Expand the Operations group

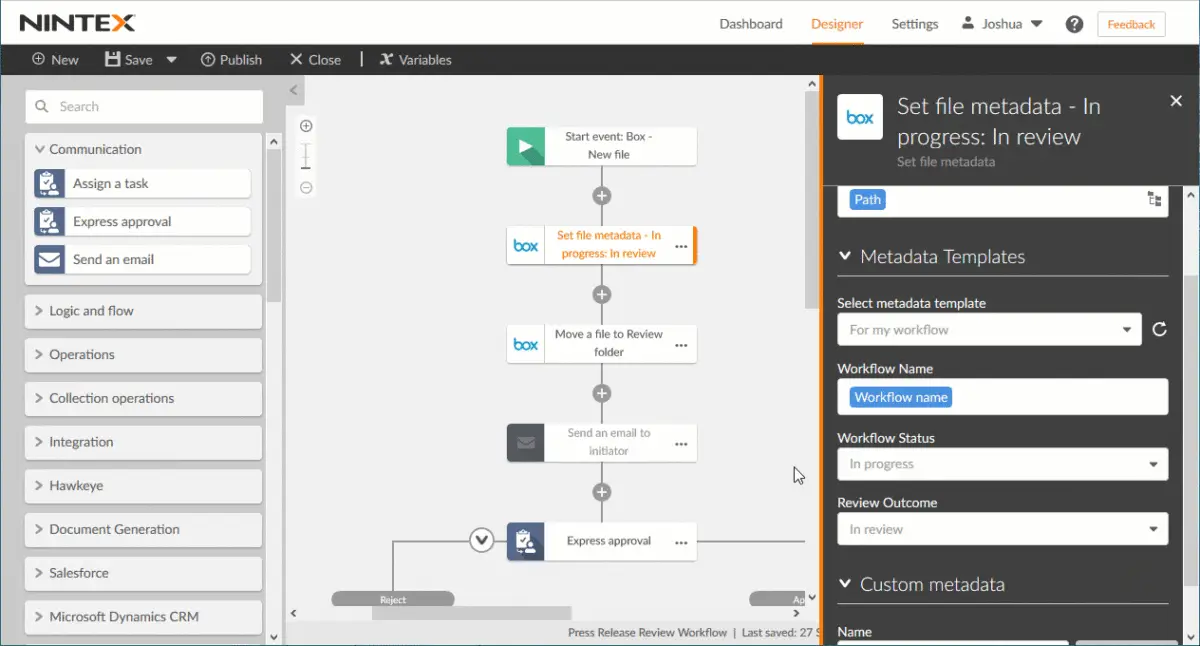[144, 354]
